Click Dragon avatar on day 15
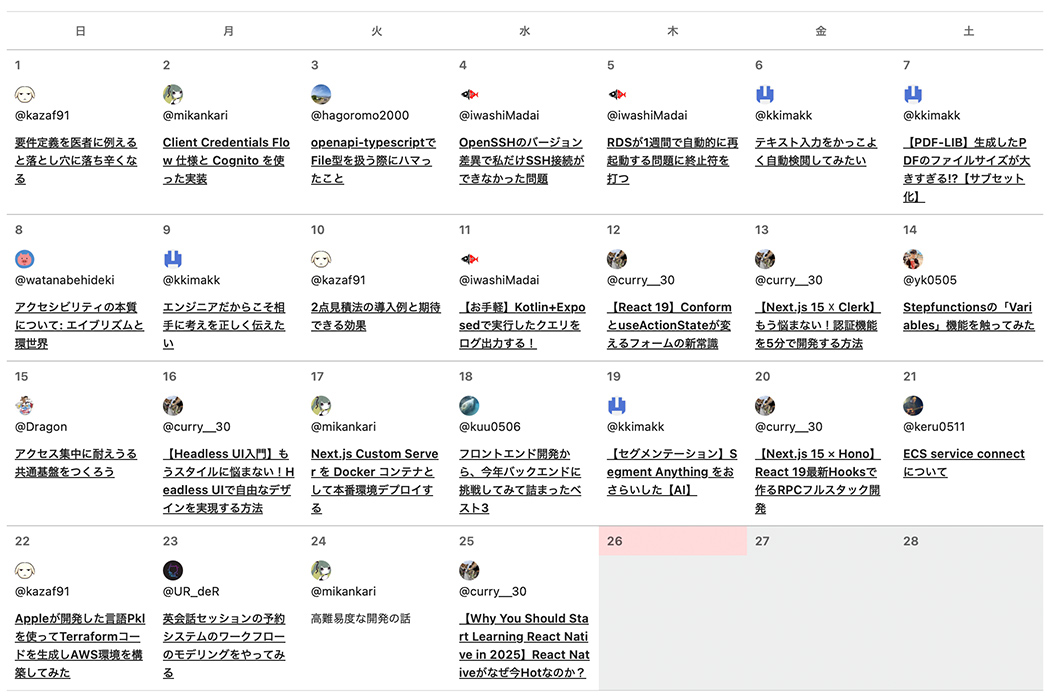This screenshot has width=1050, height=698. click(25, 406)
